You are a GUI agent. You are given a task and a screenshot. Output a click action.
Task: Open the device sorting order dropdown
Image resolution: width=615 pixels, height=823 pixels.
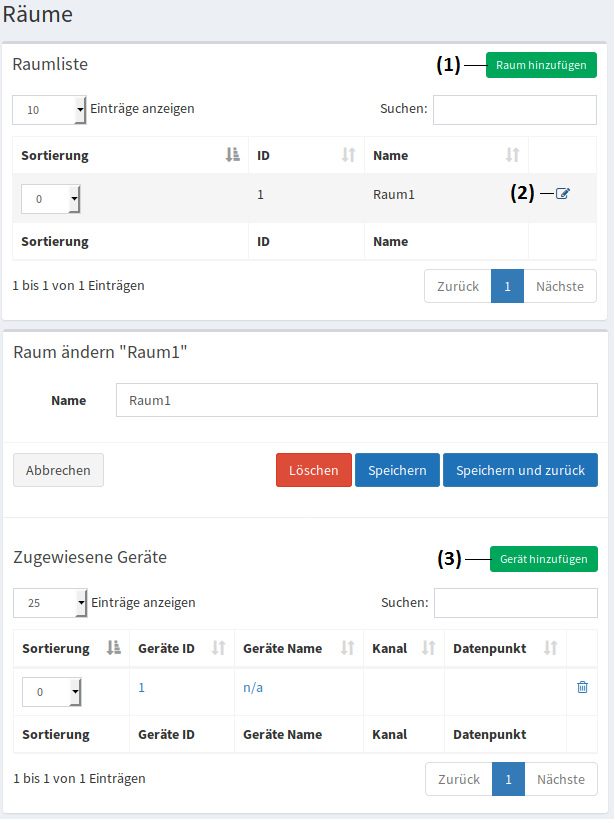pos(51,692)
